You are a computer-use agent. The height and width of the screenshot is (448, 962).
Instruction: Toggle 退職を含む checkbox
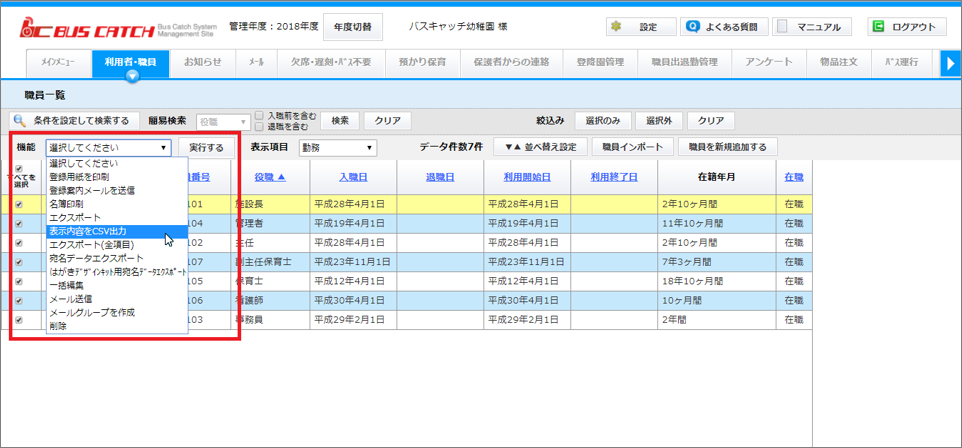pyautogui.click(x=260, y=126)
